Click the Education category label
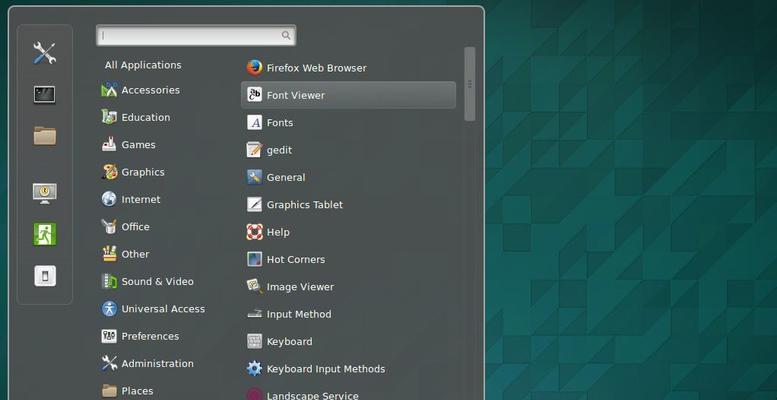The height and width of the screenshot is (400, 777). tap(146, 117)
